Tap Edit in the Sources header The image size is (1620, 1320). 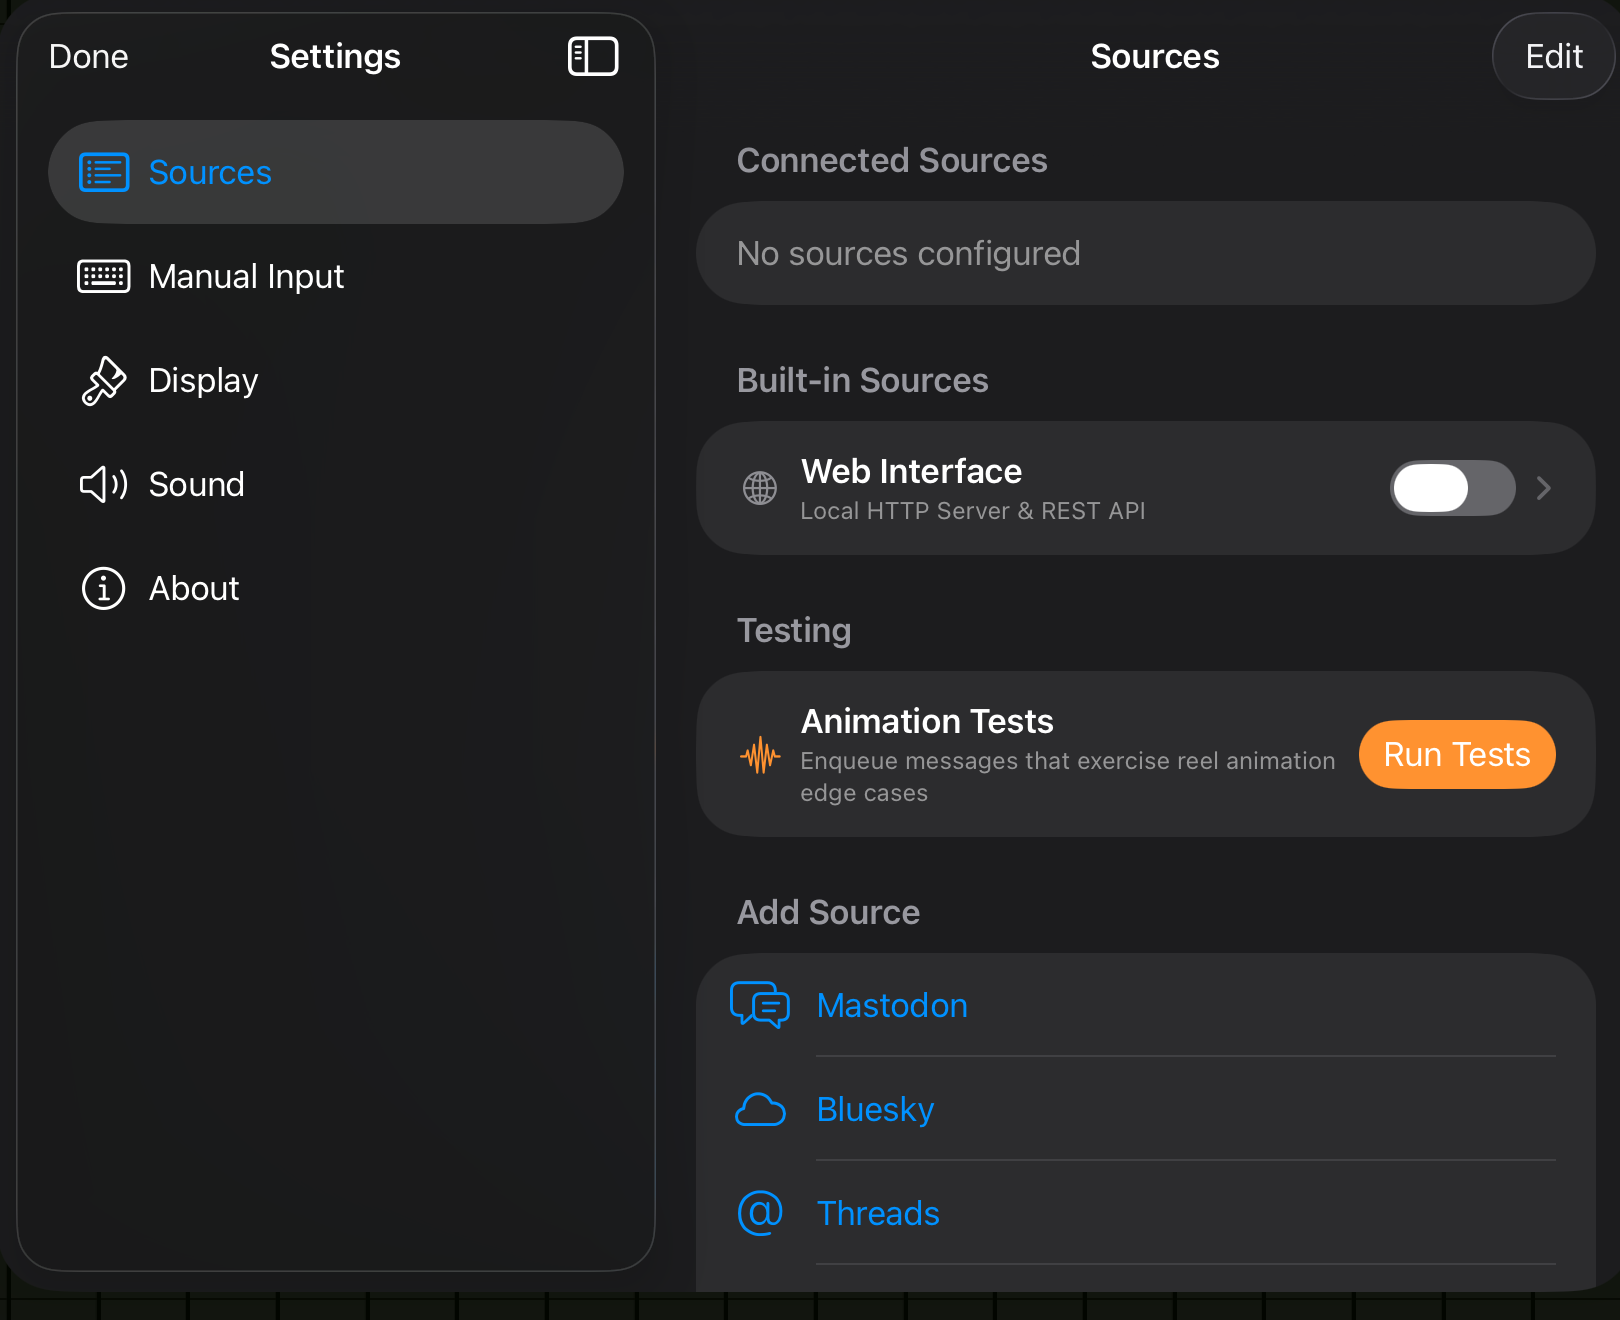tap(1553, 57)
